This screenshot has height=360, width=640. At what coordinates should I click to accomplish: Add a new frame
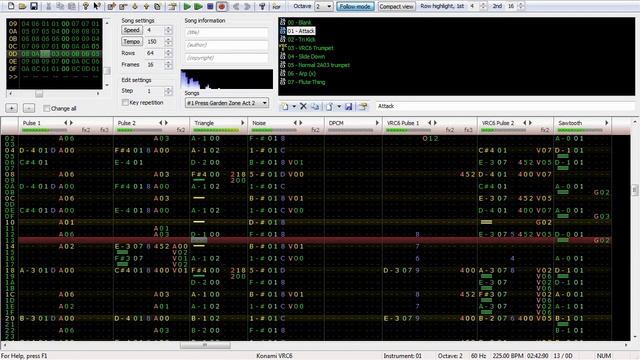pyautogui.click(x=111, y=6)
